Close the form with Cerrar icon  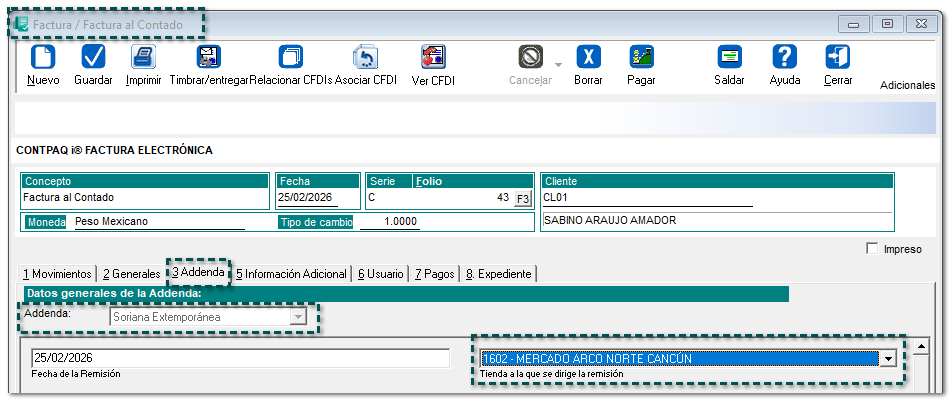point(838,57)
